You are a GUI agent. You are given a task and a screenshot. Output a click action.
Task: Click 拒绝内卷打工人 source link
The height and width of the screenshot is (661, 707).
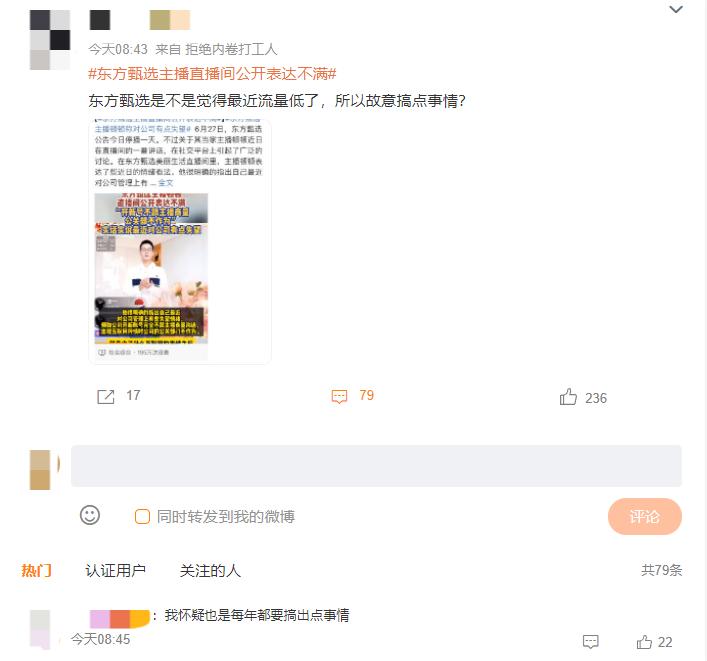pyautogui.click(x=231, y=49)
